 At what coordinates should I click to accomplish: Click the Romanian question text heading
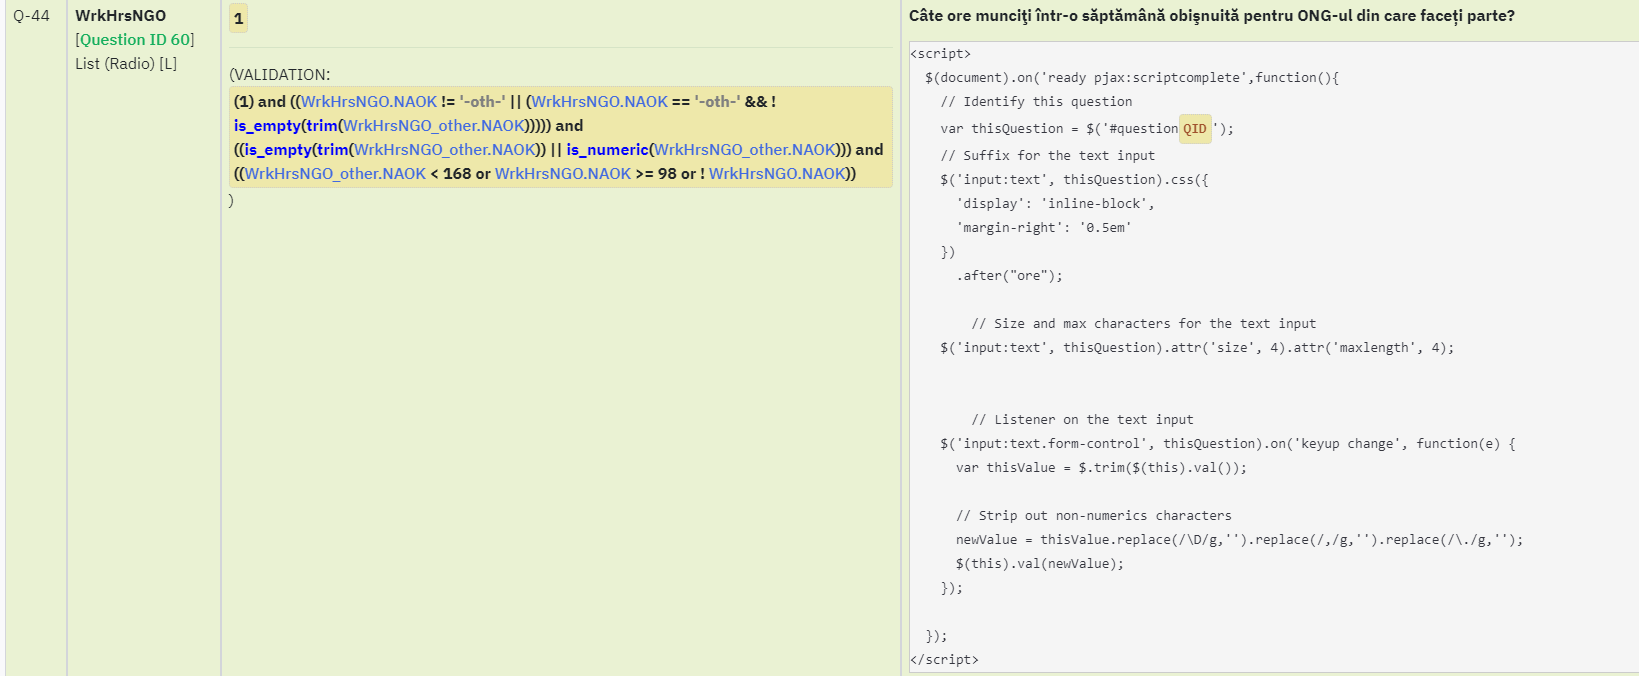pyautogui.click(x=1211, y=16)
